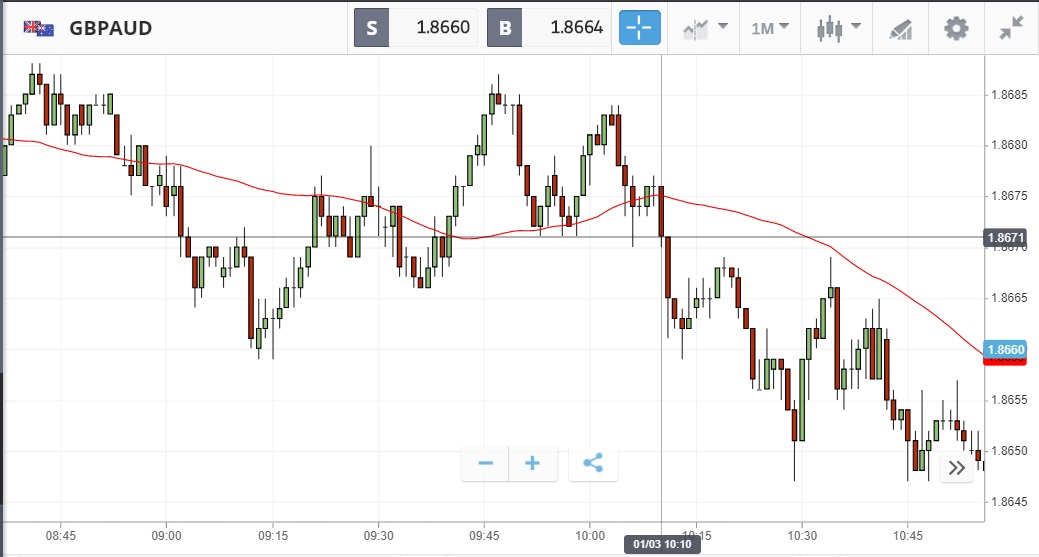Click the blue 1.8660 current price label

pos(1005,349)
